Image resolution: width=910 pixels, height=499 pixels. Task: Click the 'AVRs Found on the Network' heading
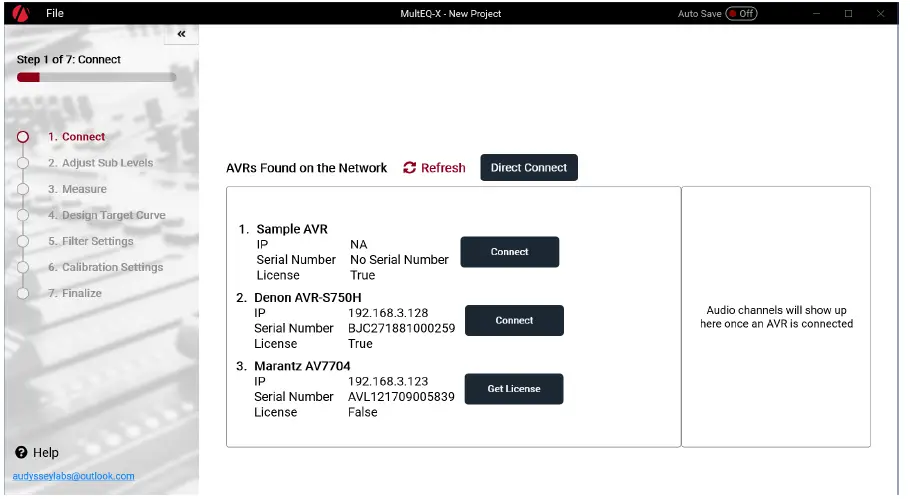click(x=306, y=168)
